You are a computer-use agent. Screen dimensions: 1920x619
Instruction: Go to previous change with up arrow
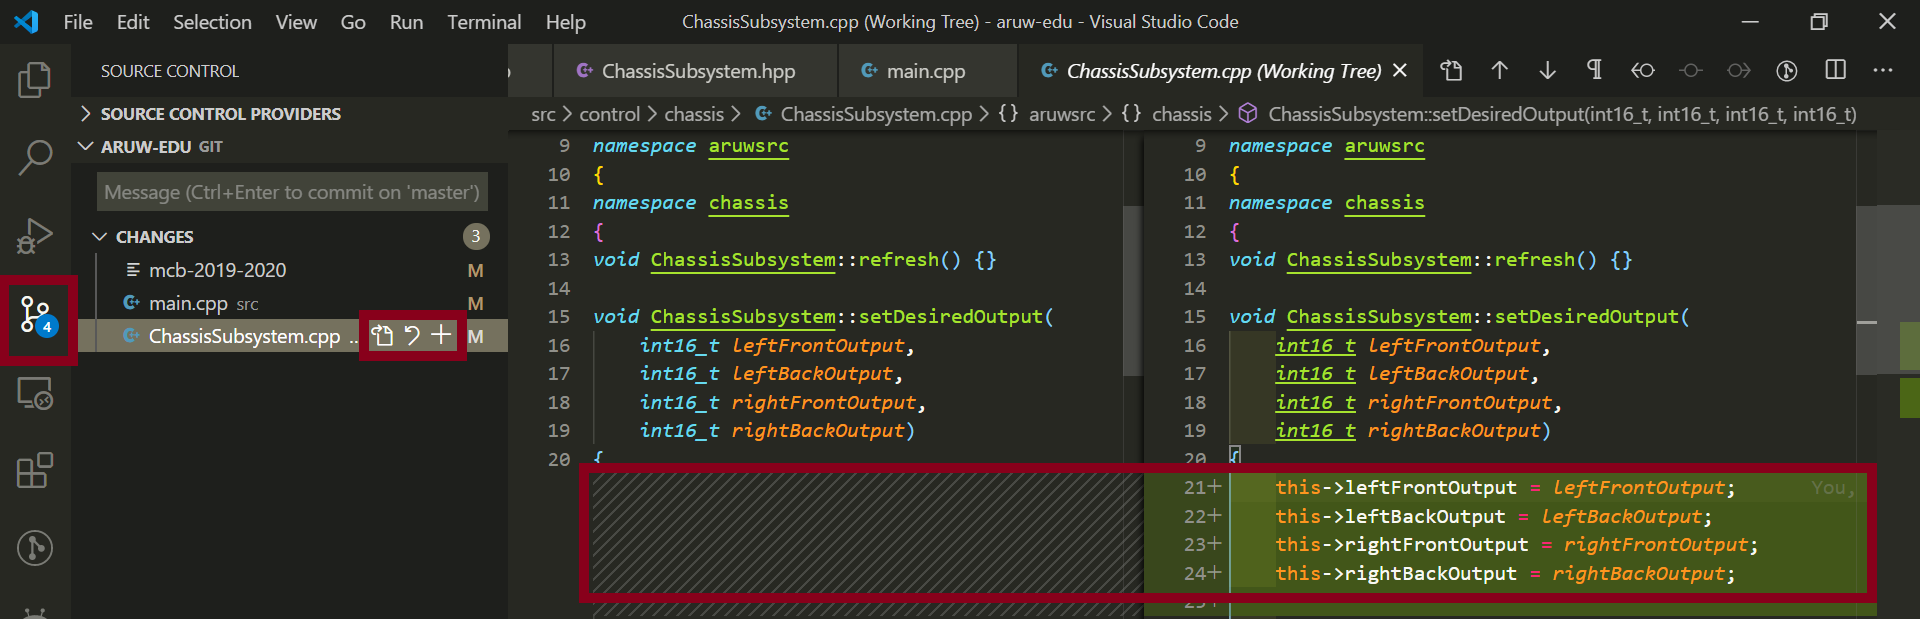(x=1499, y=70)
